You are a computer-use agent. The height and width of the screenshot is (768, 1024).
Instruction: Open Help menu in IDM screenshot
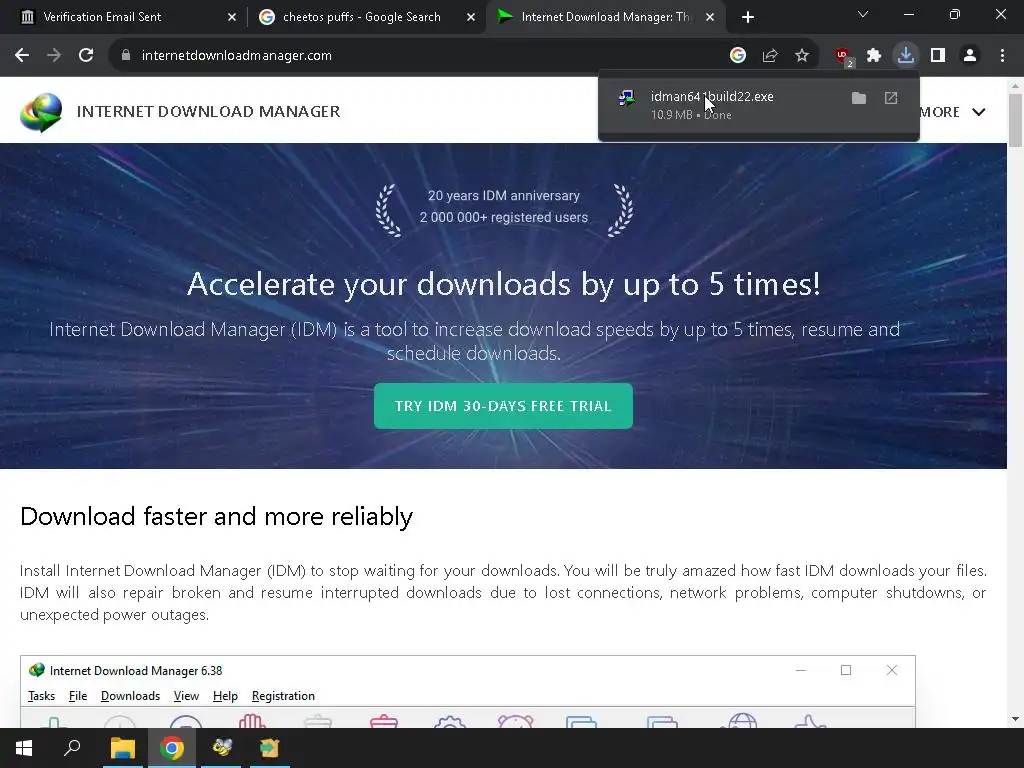click(x=225, y=696)
